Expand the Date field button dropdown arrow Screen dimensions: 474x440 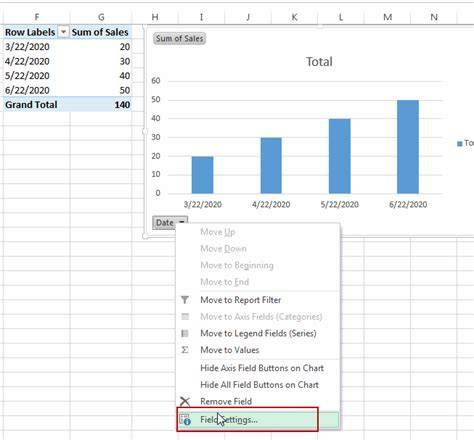coord(182,222)
